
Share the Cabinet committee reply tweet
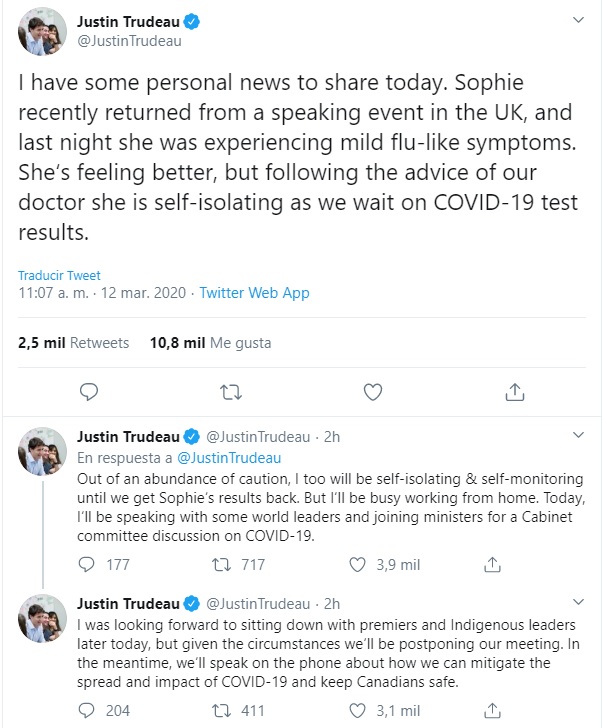click(491, 564)
